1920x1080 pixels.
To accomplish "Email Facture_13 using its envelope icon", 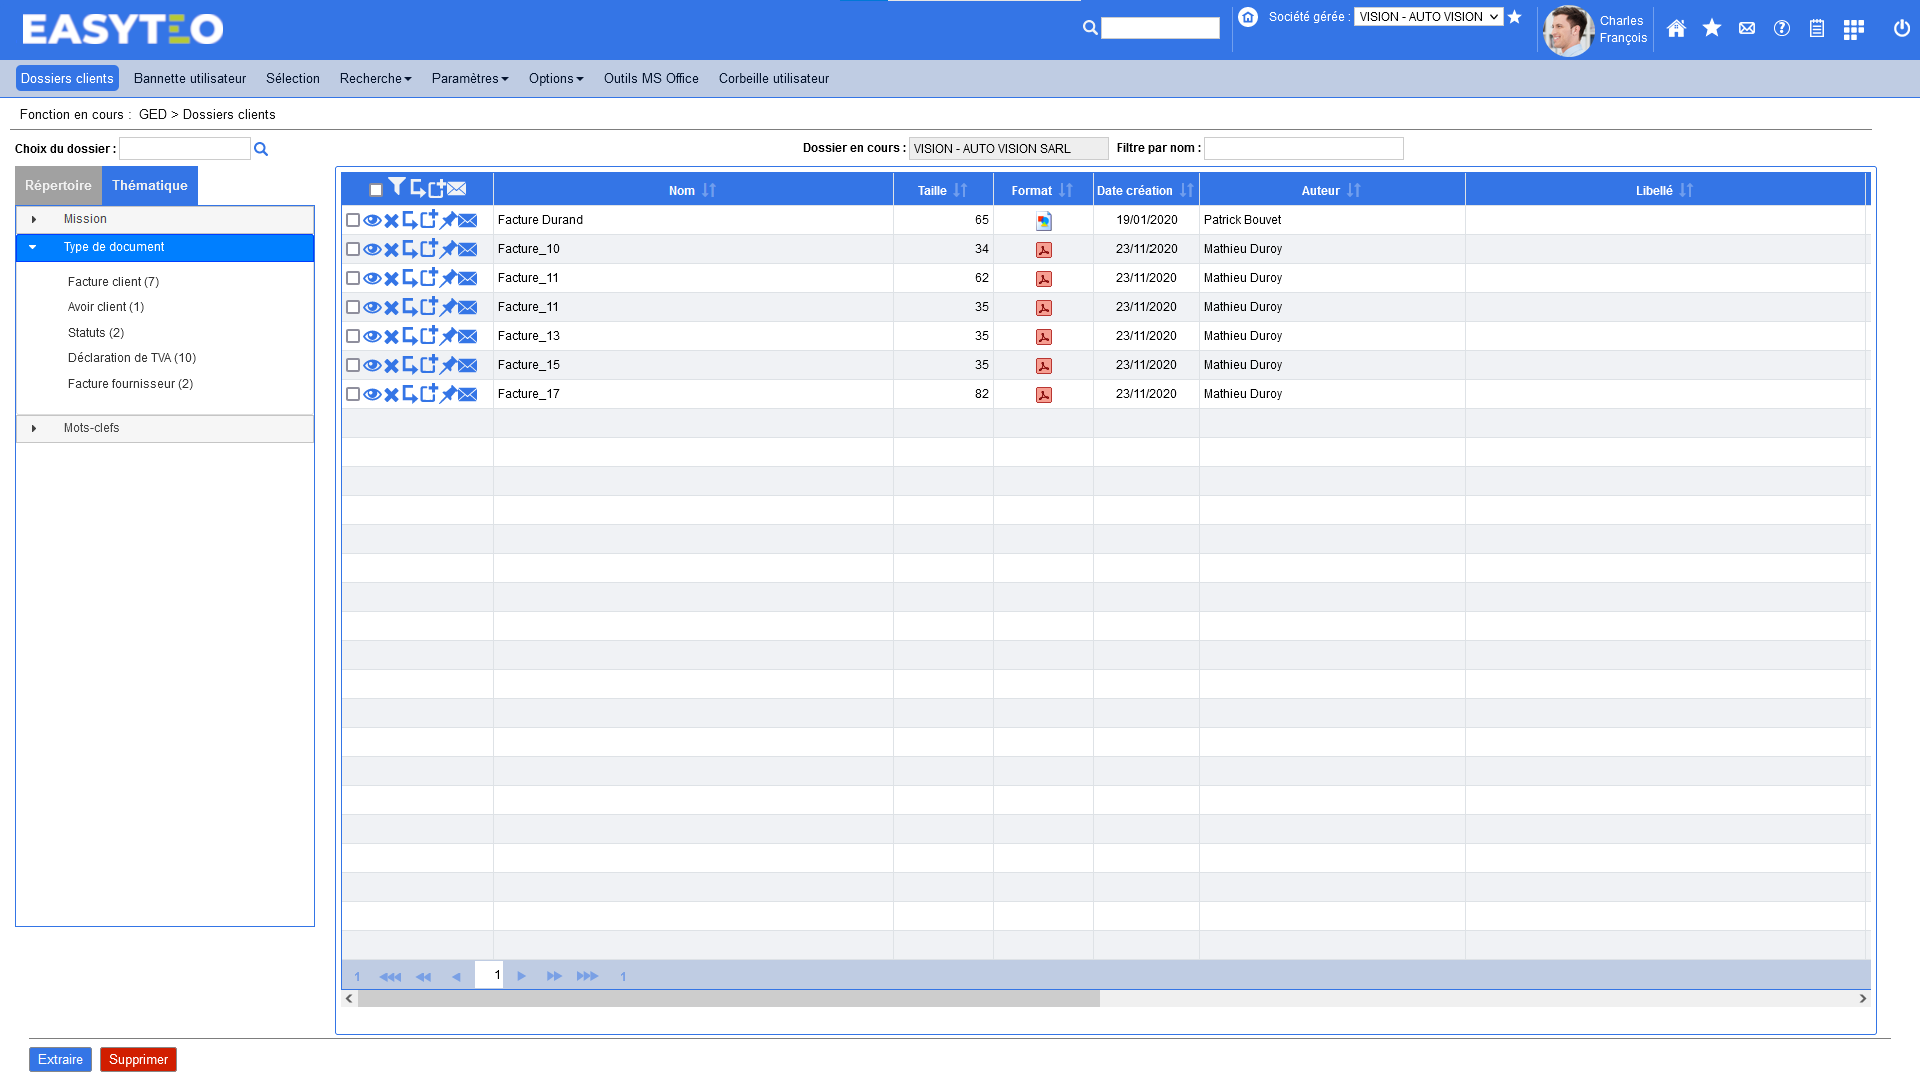I will [468, 337].
